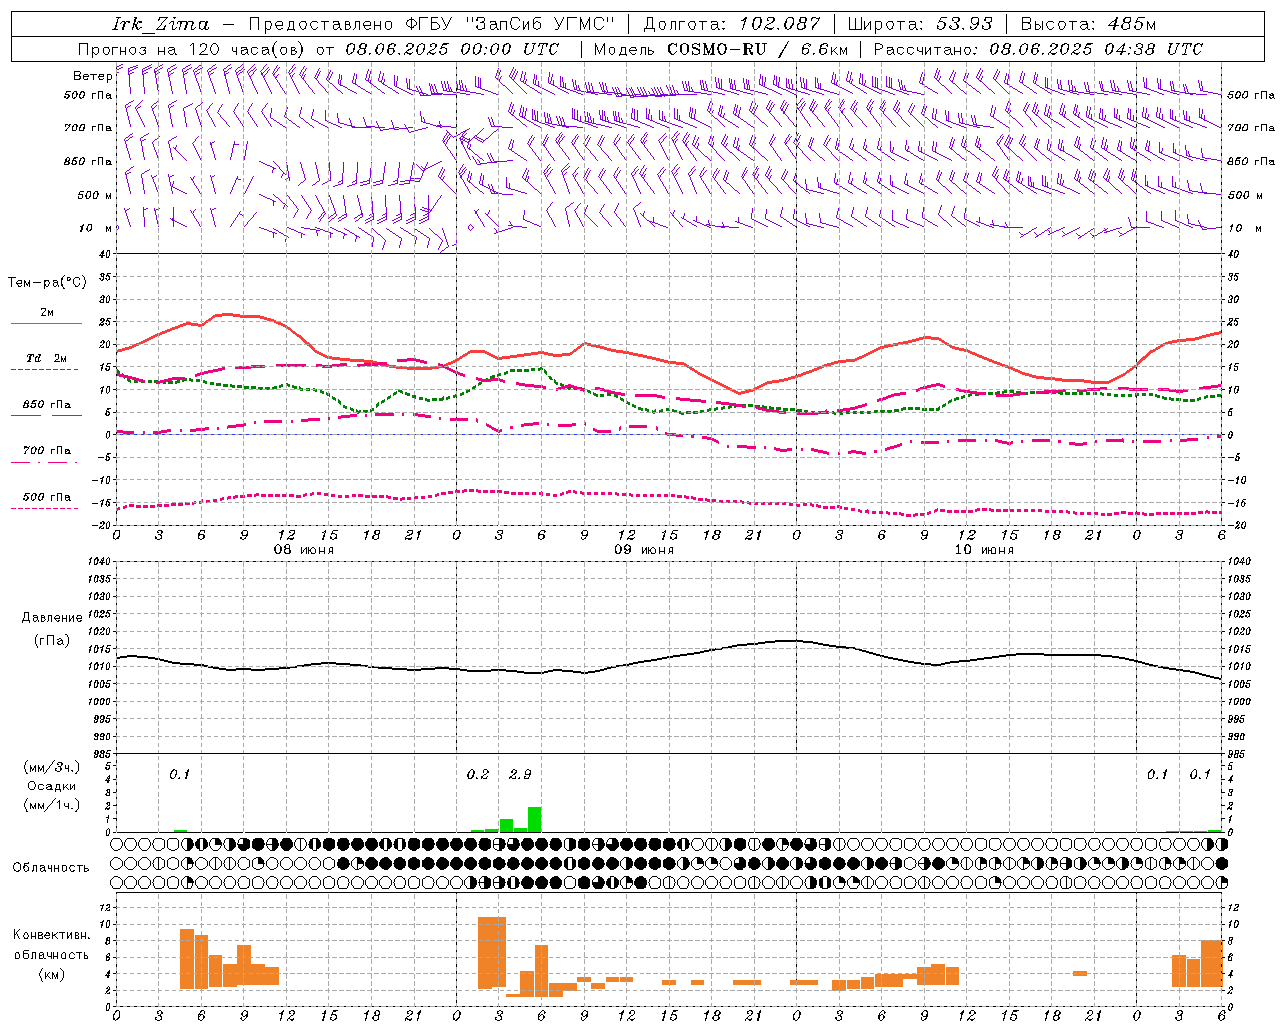Click the latitude value 53.93
Viewport: 1280px width, 1024px height.
coord(964,24)
